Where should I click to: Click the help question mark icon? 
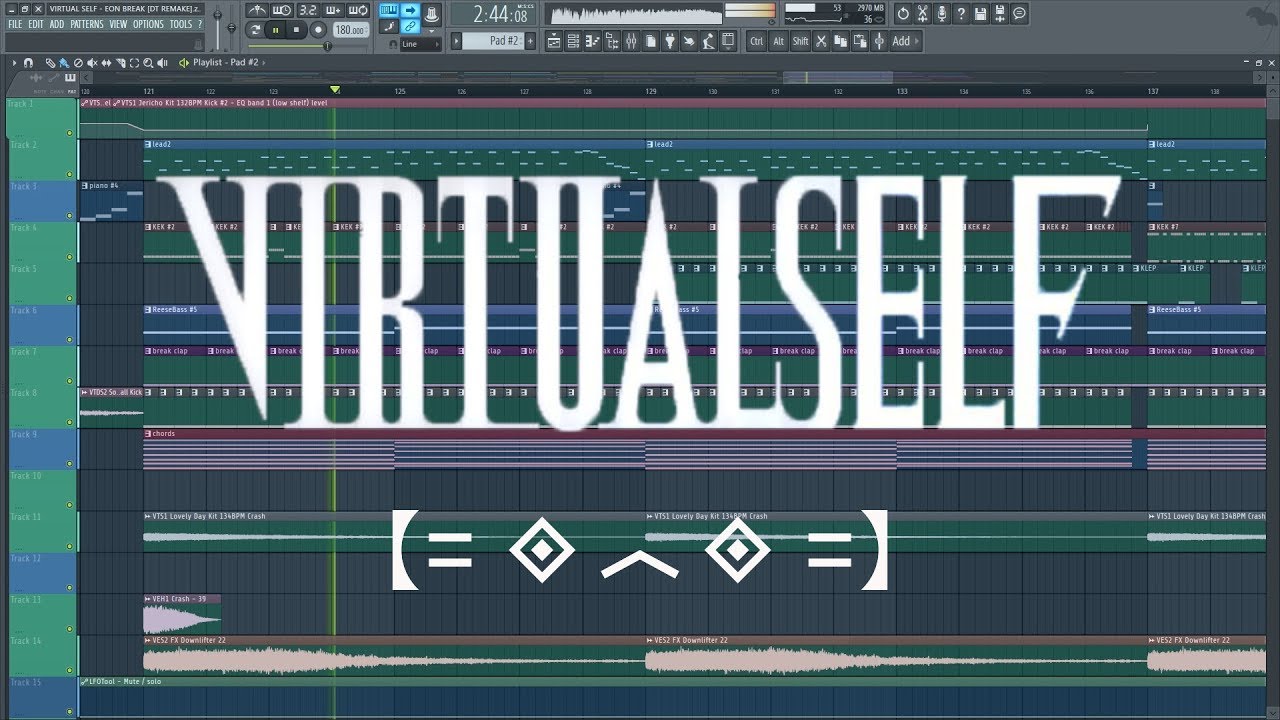coord(961,14)
